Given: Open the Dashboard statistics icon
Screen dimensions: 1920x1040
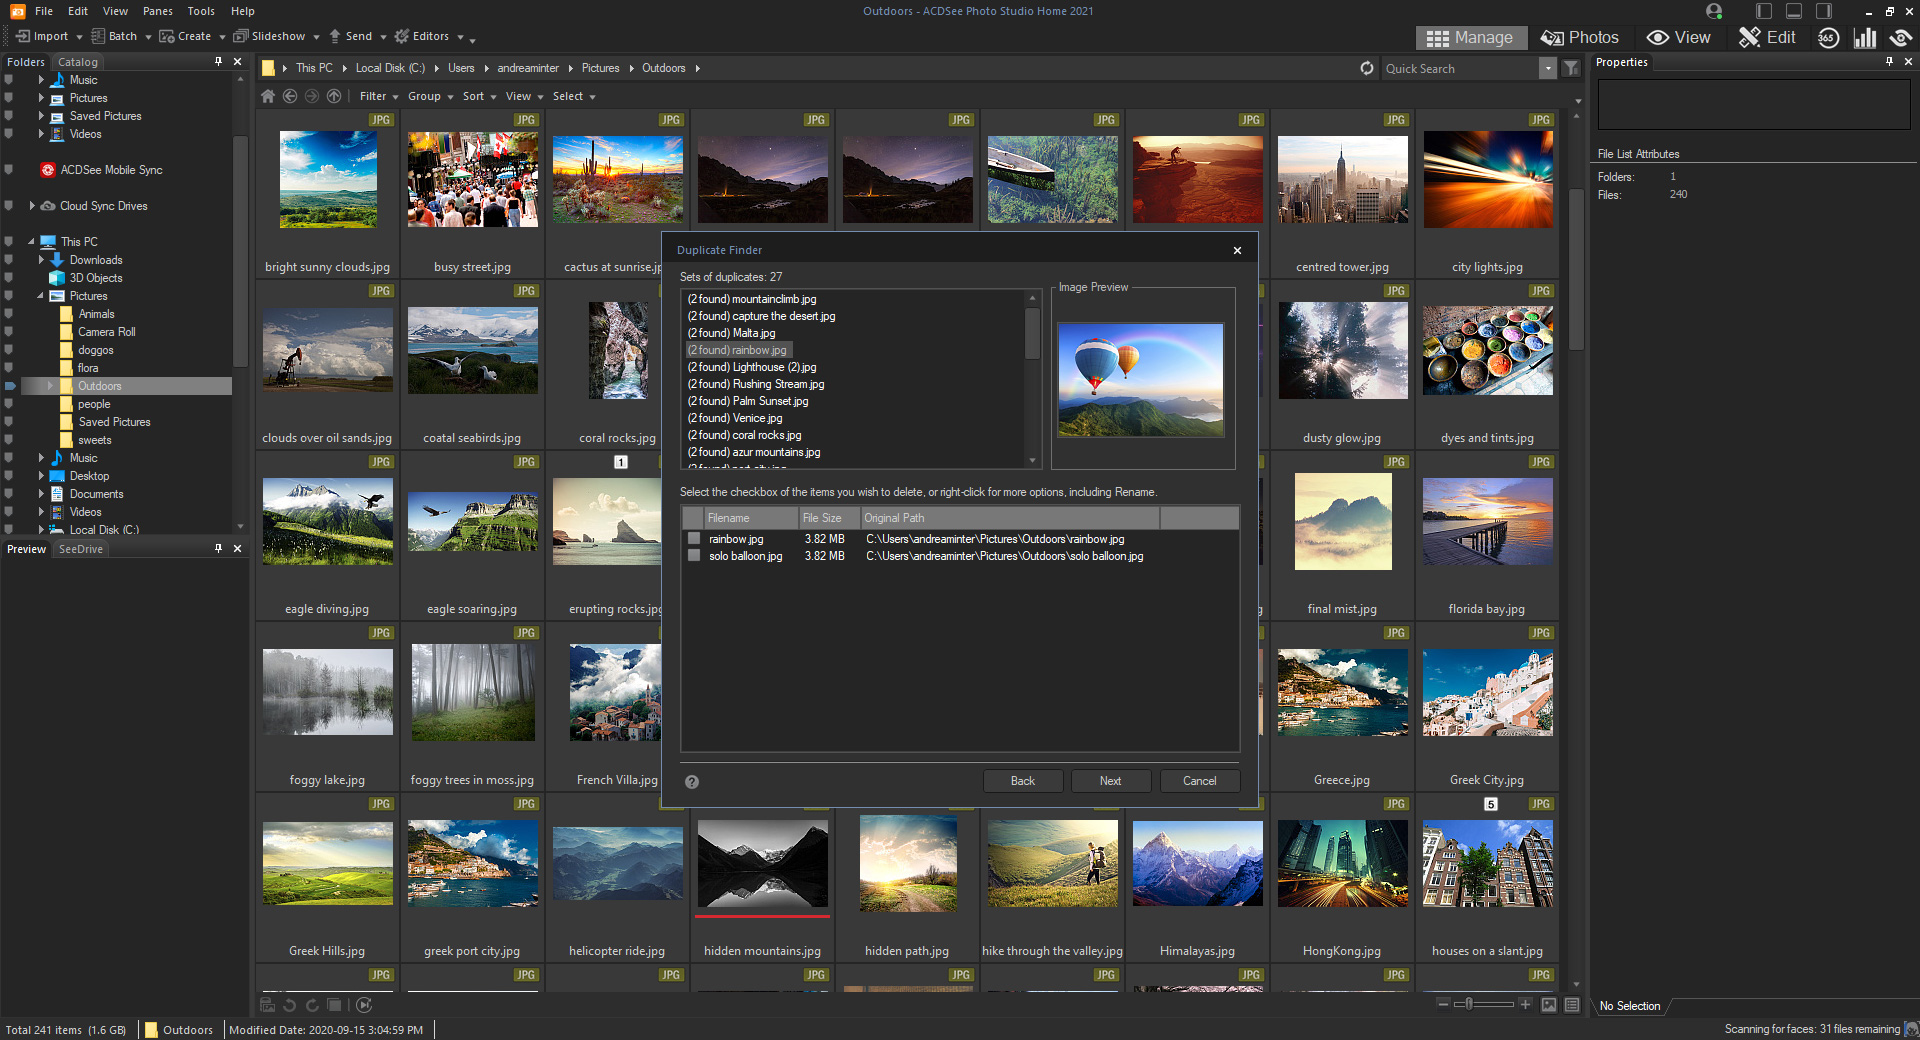Looking at the screenshot, I should pos(1865,37).
